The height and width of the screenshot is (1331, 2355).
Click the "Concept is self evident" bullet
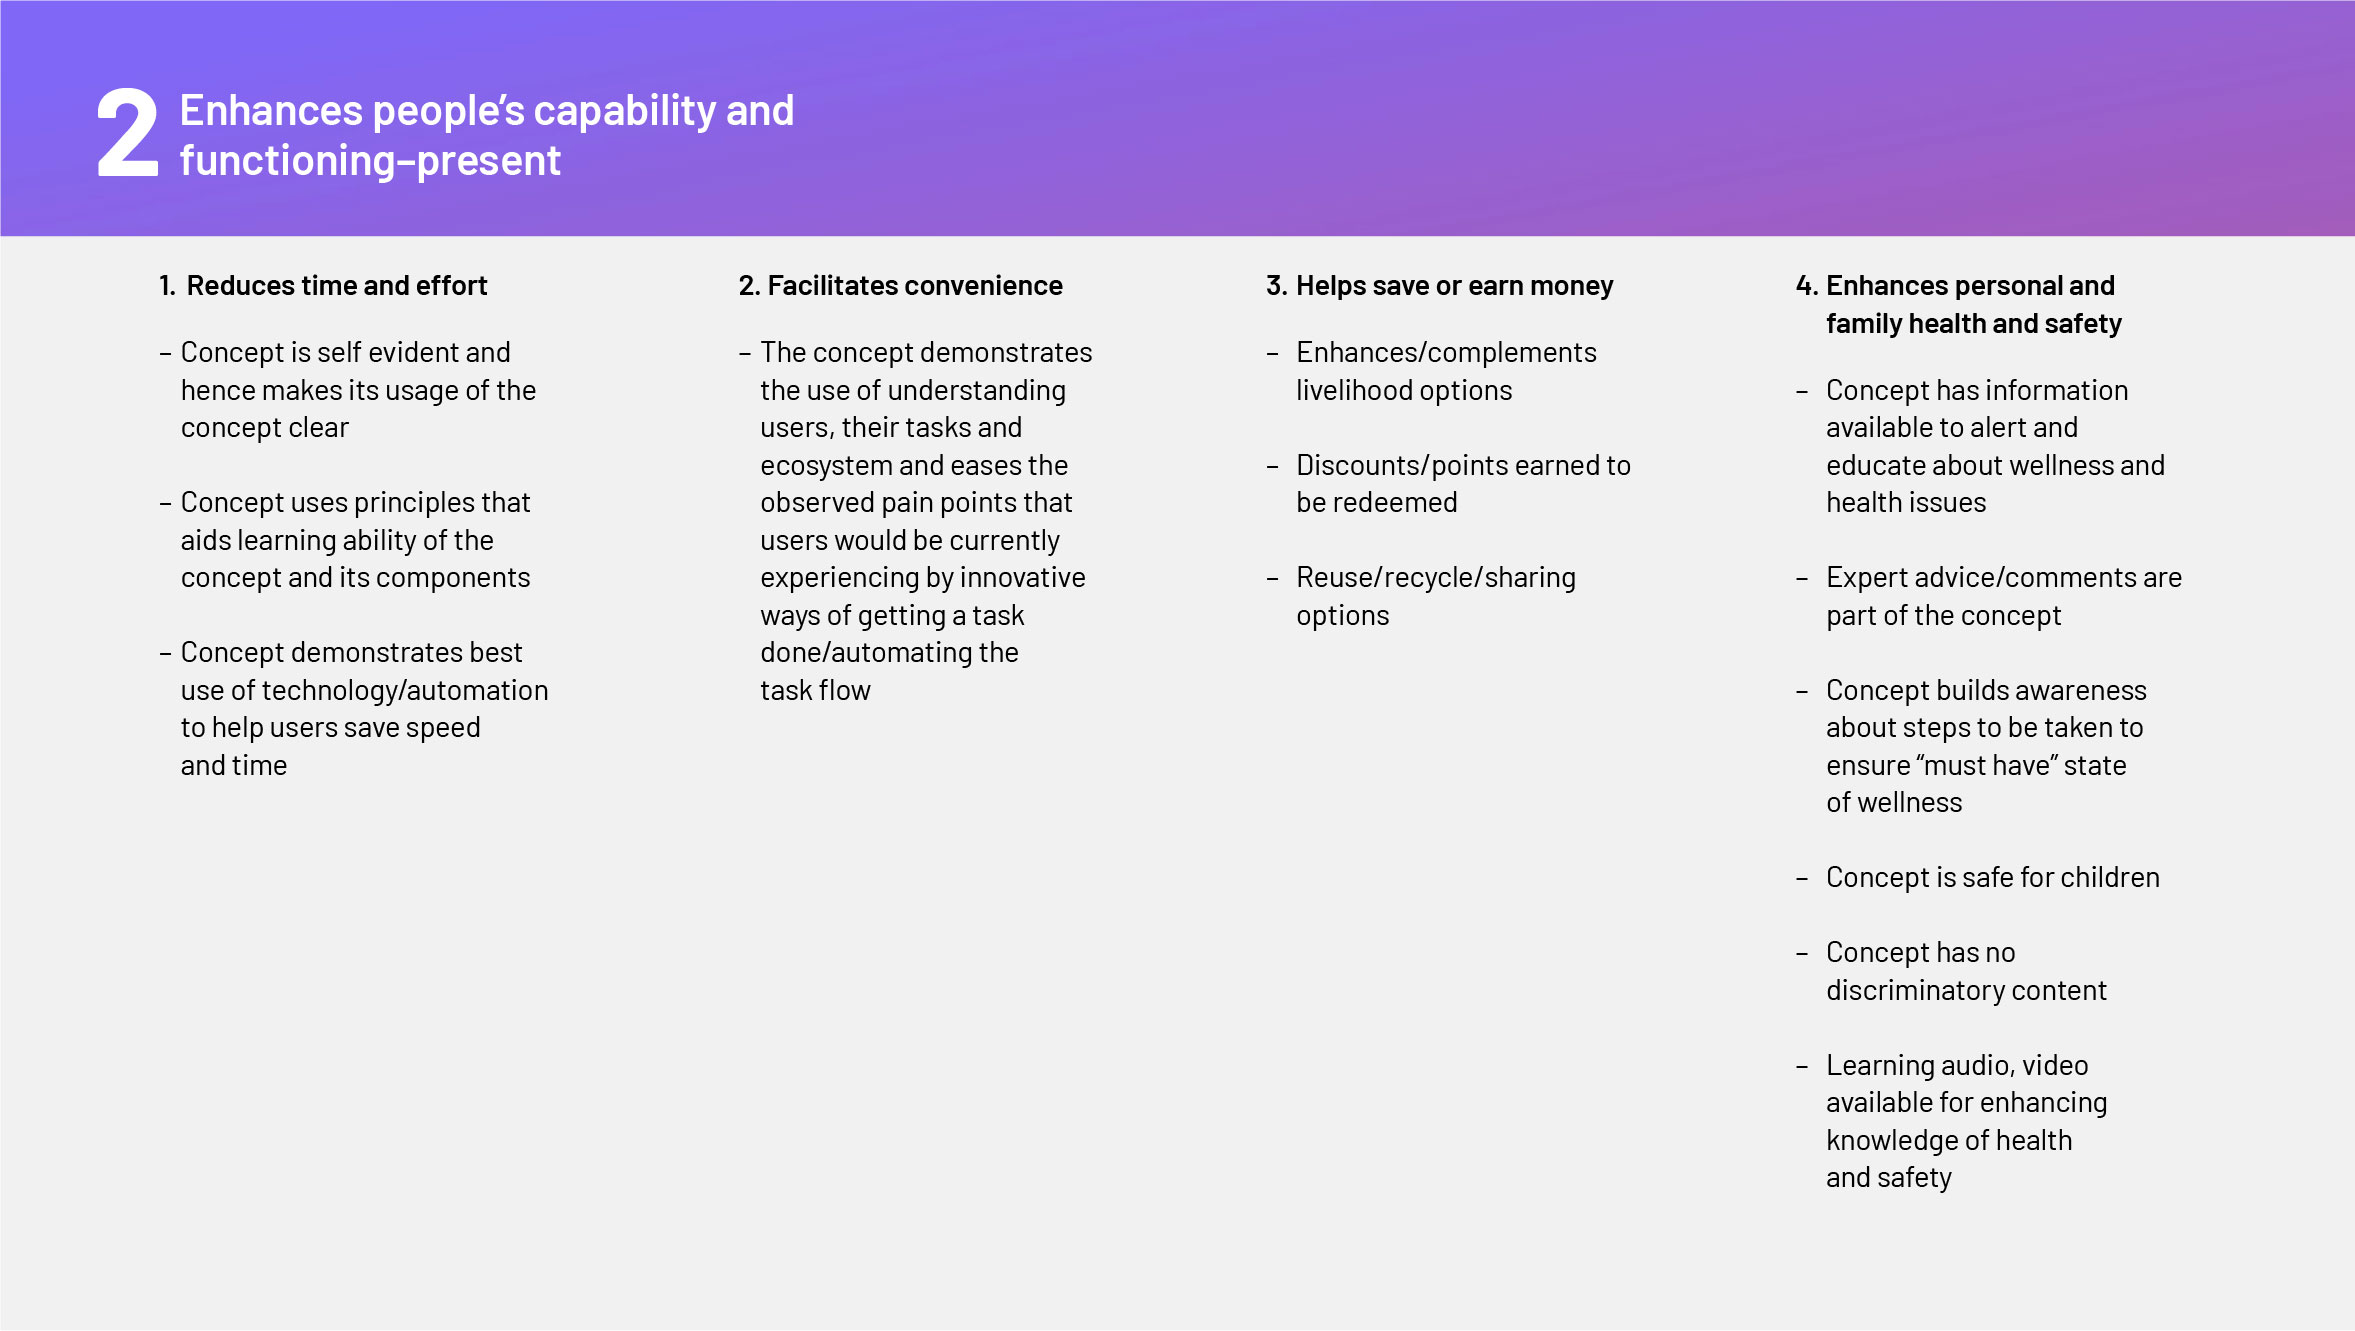coord(357,390)
